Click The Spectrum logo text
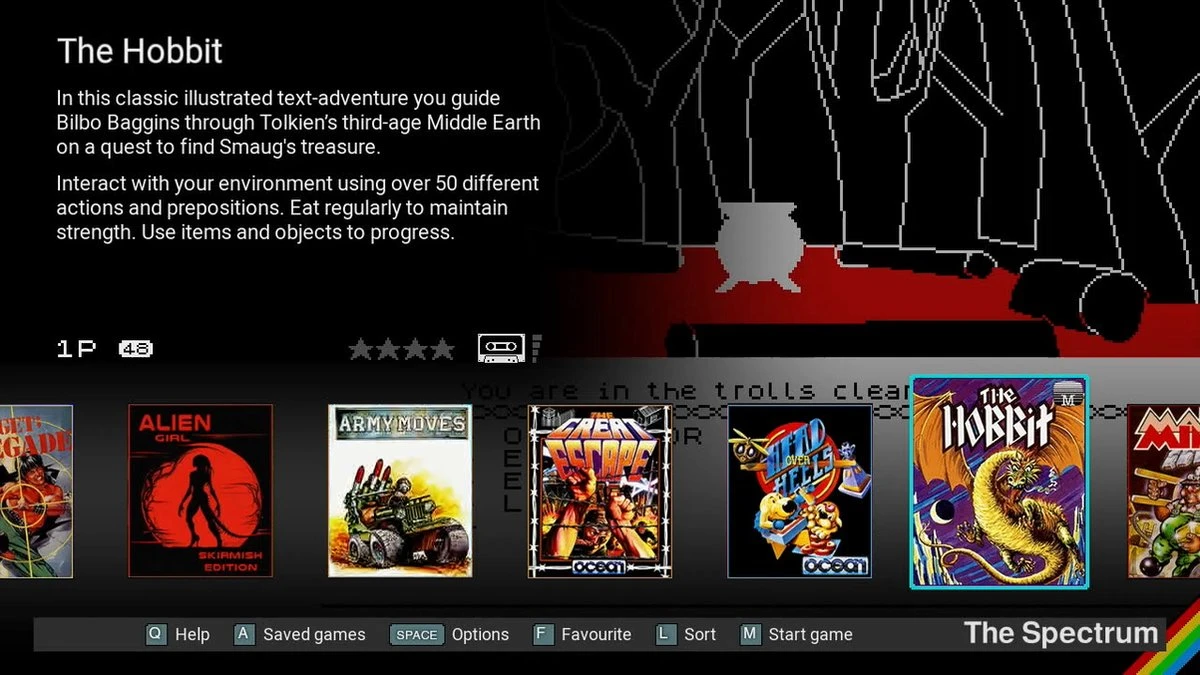 (1060, 633)
